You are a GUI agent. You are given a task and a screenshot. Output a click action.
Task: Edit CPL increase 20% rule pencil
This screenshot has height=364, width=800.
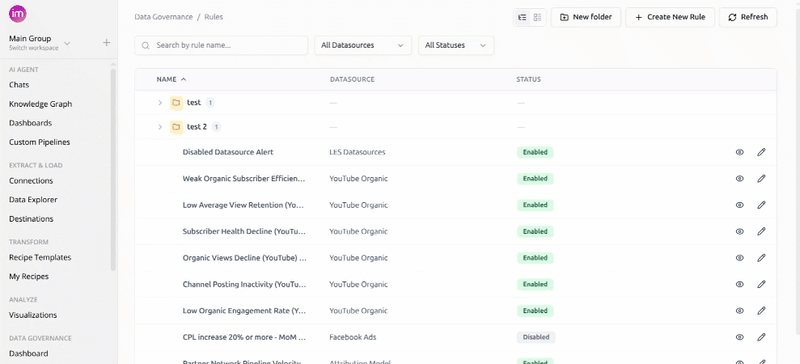point(761,337)
